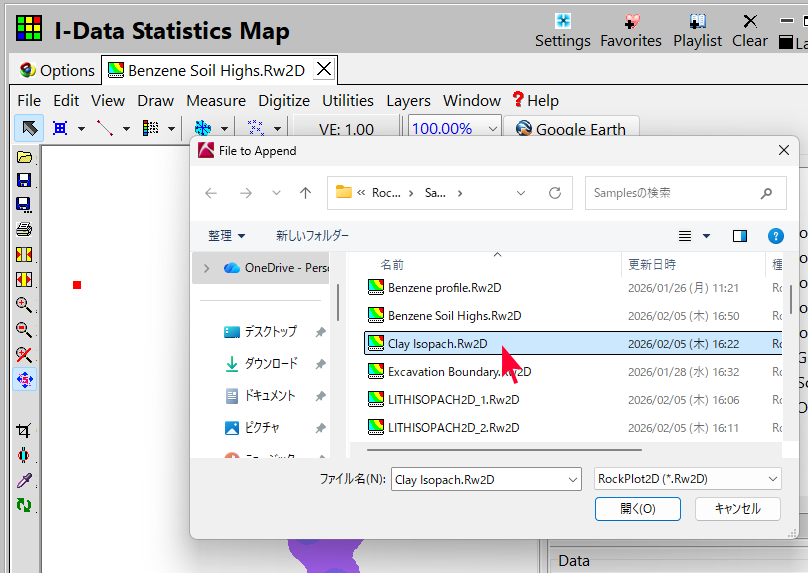Click the Print icon in left toolbar
Viewport: 808px width, 573px height.
(24, 229)
